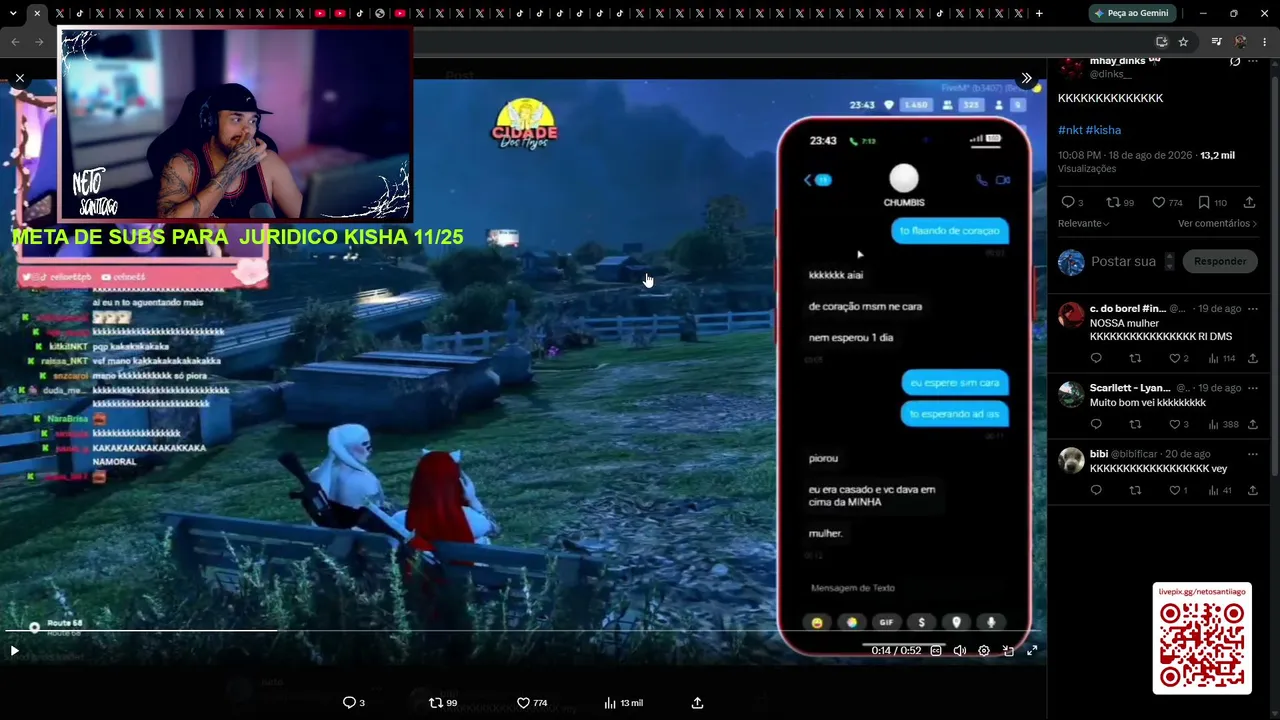Screen dimensions: 1280x720
Task: Repost c. do borel comment
Action: click(1135, 358)
